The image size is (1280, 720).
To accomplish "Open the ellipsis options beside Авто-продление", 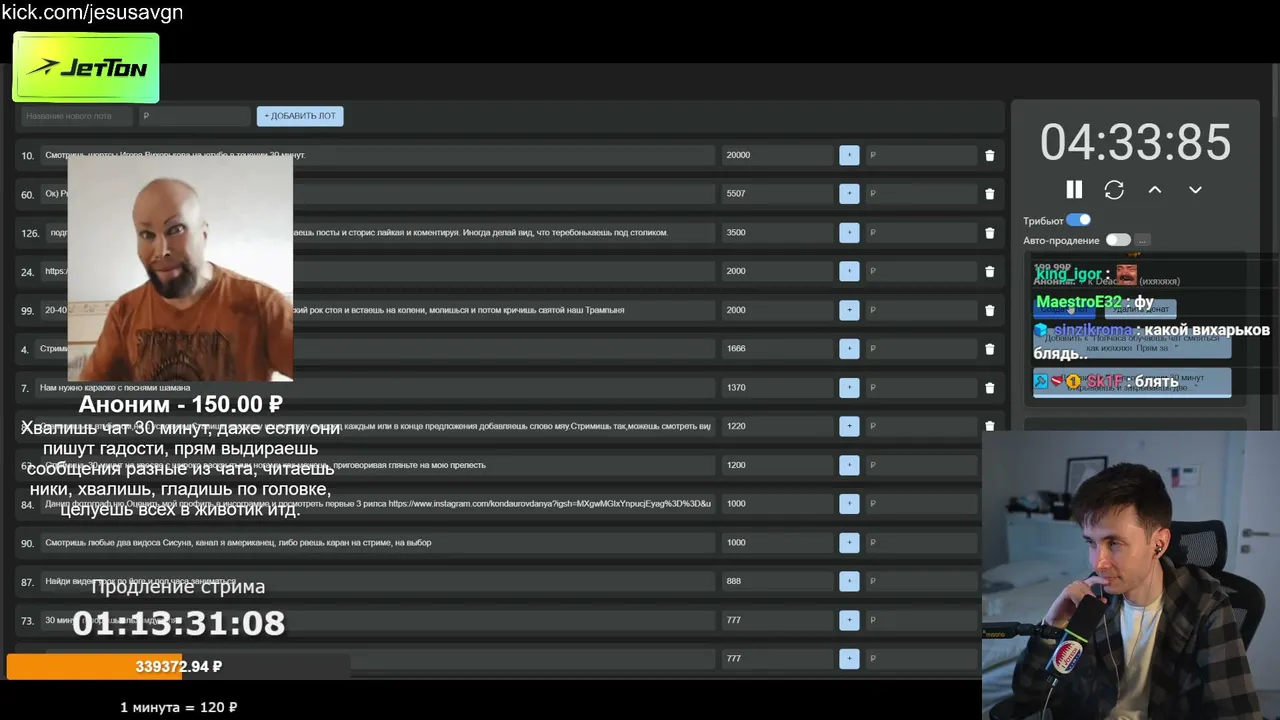I will click(x=1142, y=240).
